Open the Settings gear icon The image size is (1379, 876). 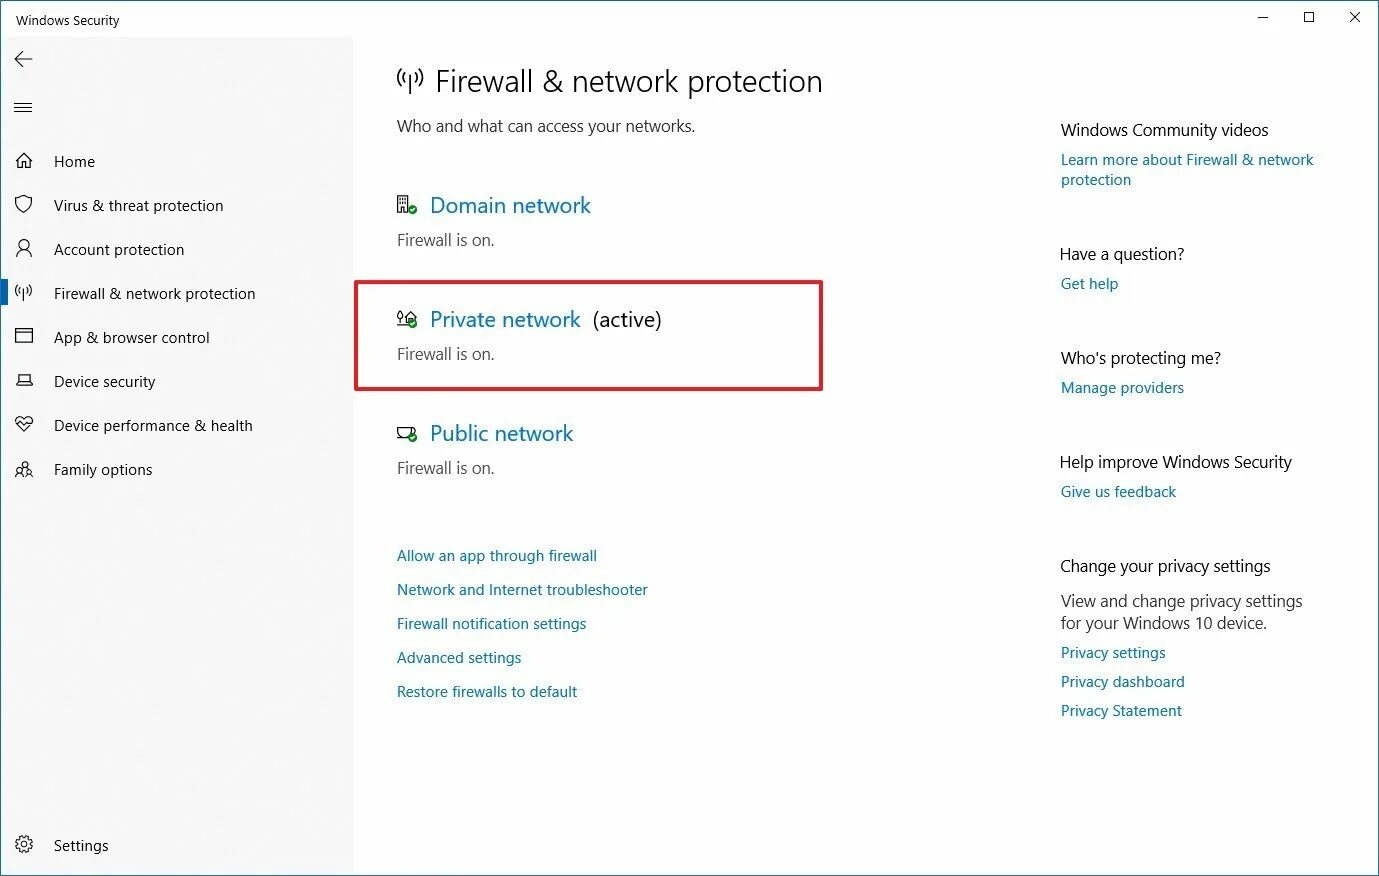click(x=24, y=845)
